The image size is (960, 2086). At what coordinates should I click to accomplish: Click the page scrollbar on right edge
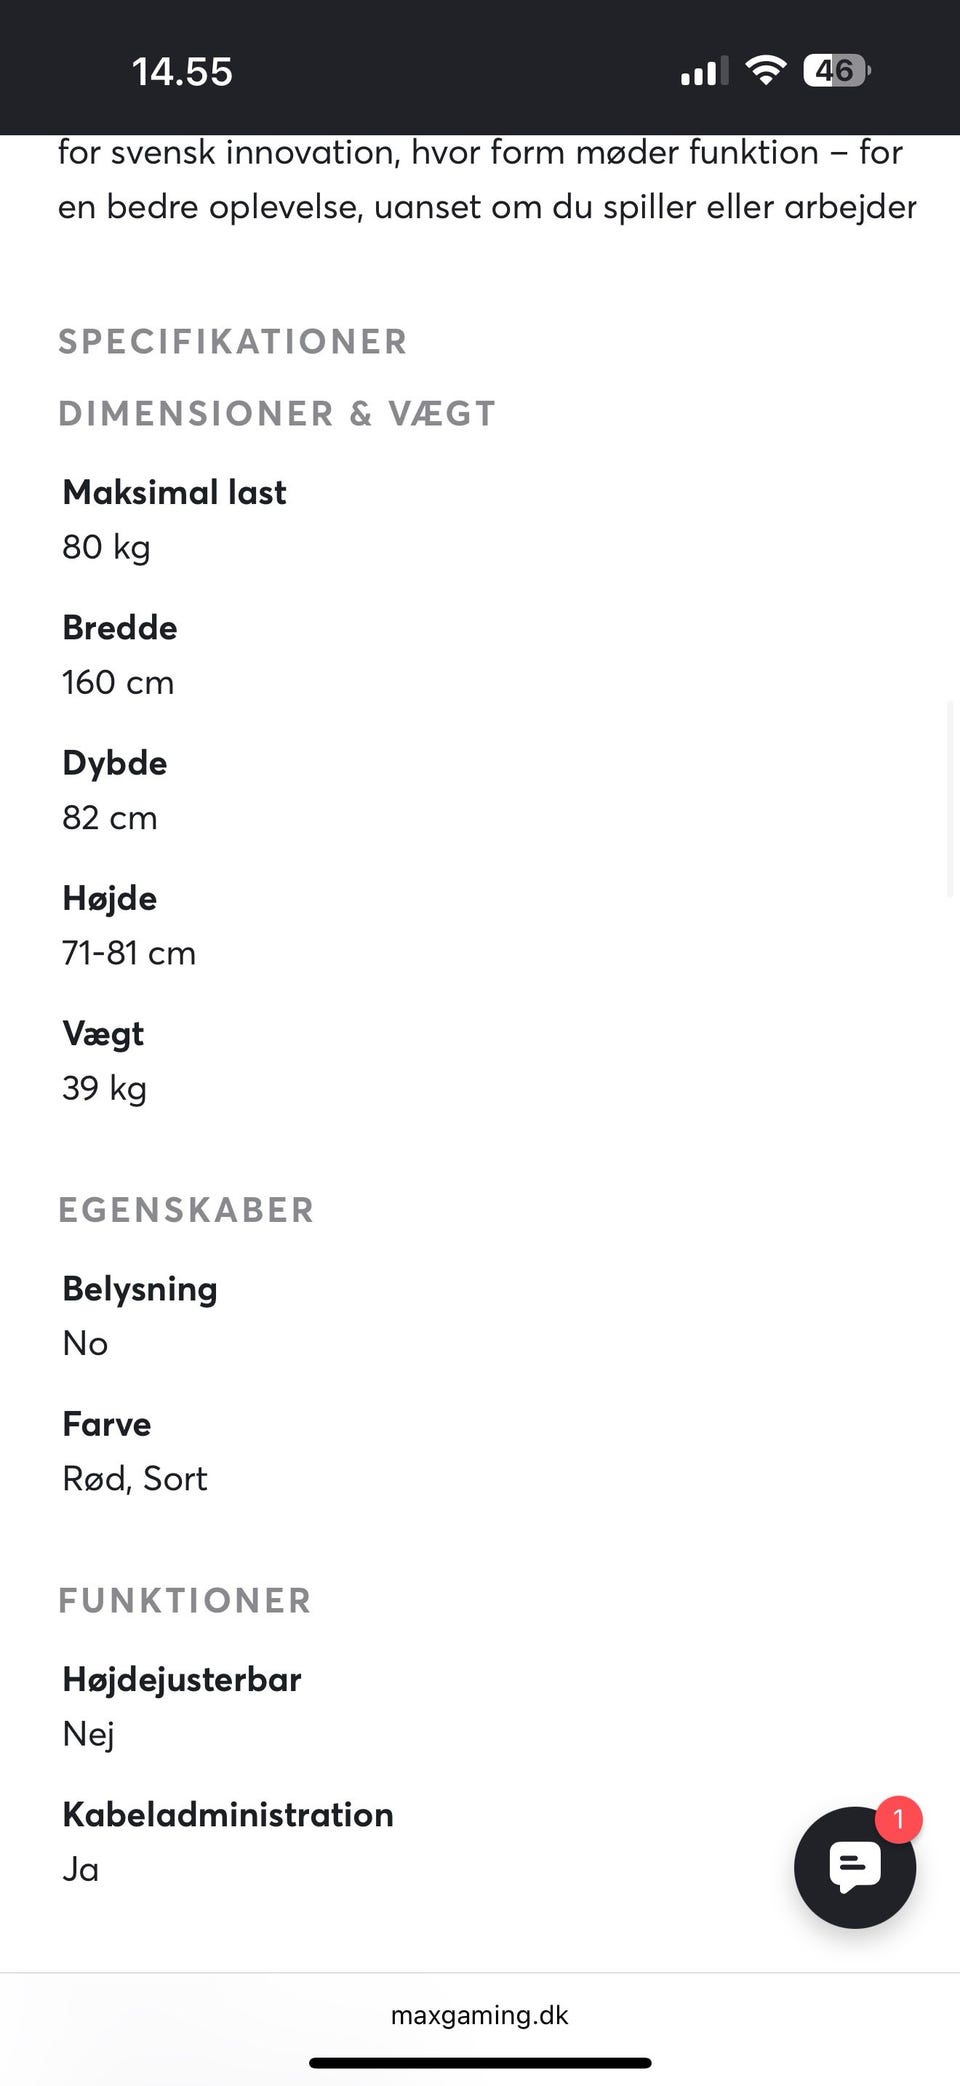951,800
